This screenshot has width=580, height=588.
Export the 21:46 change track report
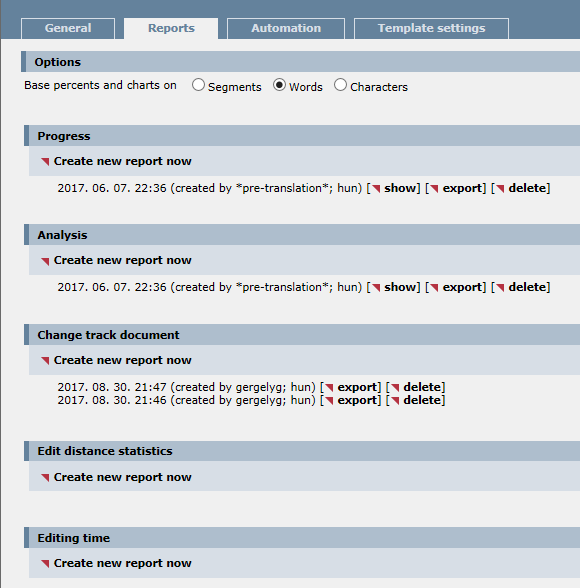click(x=357, y=400)
